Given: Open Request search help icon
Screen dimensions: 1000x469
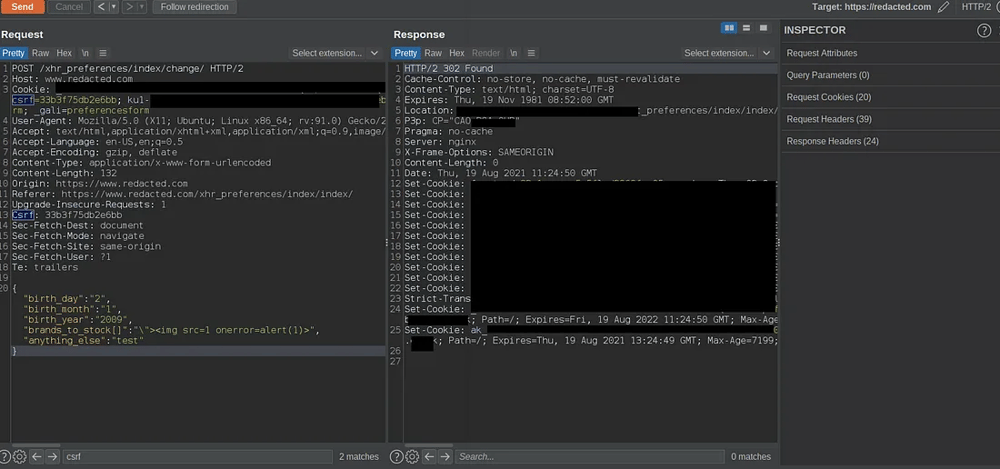Looking at the screenshot, I should pyautogui.click(x=5, y=456).
